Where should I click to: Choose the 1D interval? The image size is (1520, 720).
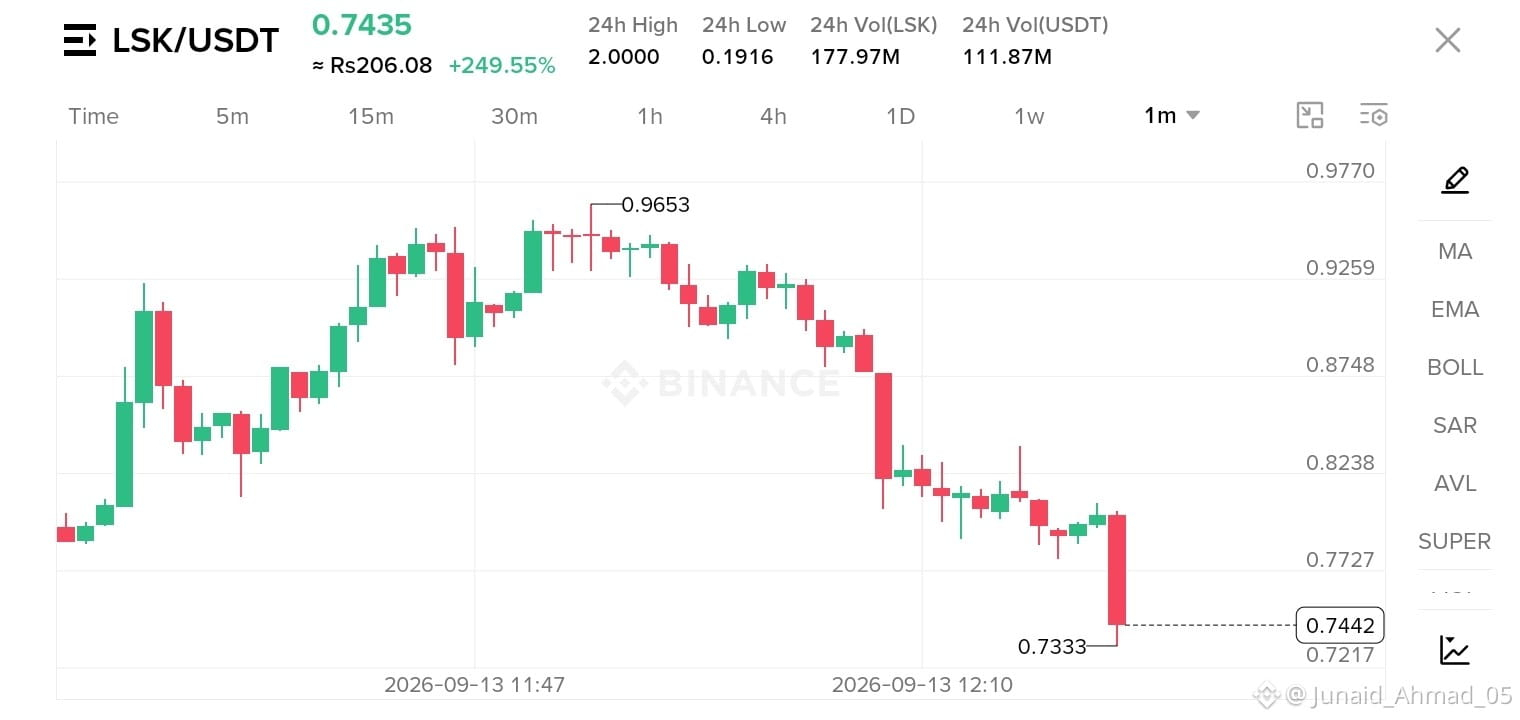[901, 116]
